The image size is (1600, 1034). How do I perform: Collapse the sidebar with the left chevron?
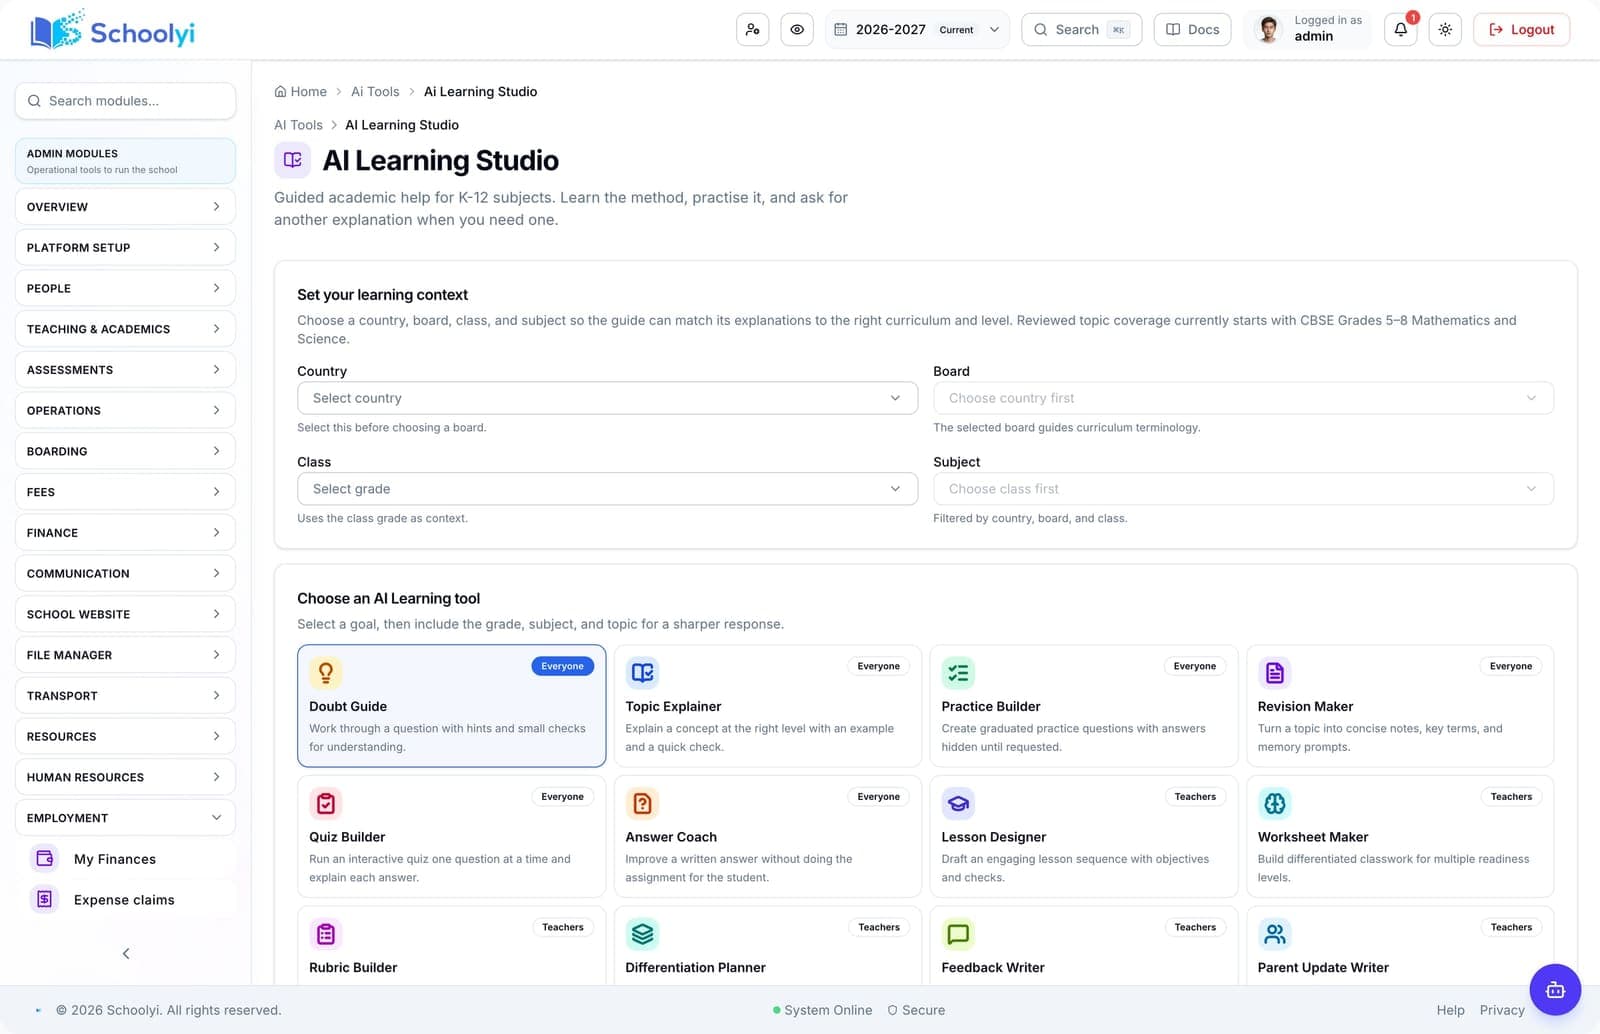126,953
